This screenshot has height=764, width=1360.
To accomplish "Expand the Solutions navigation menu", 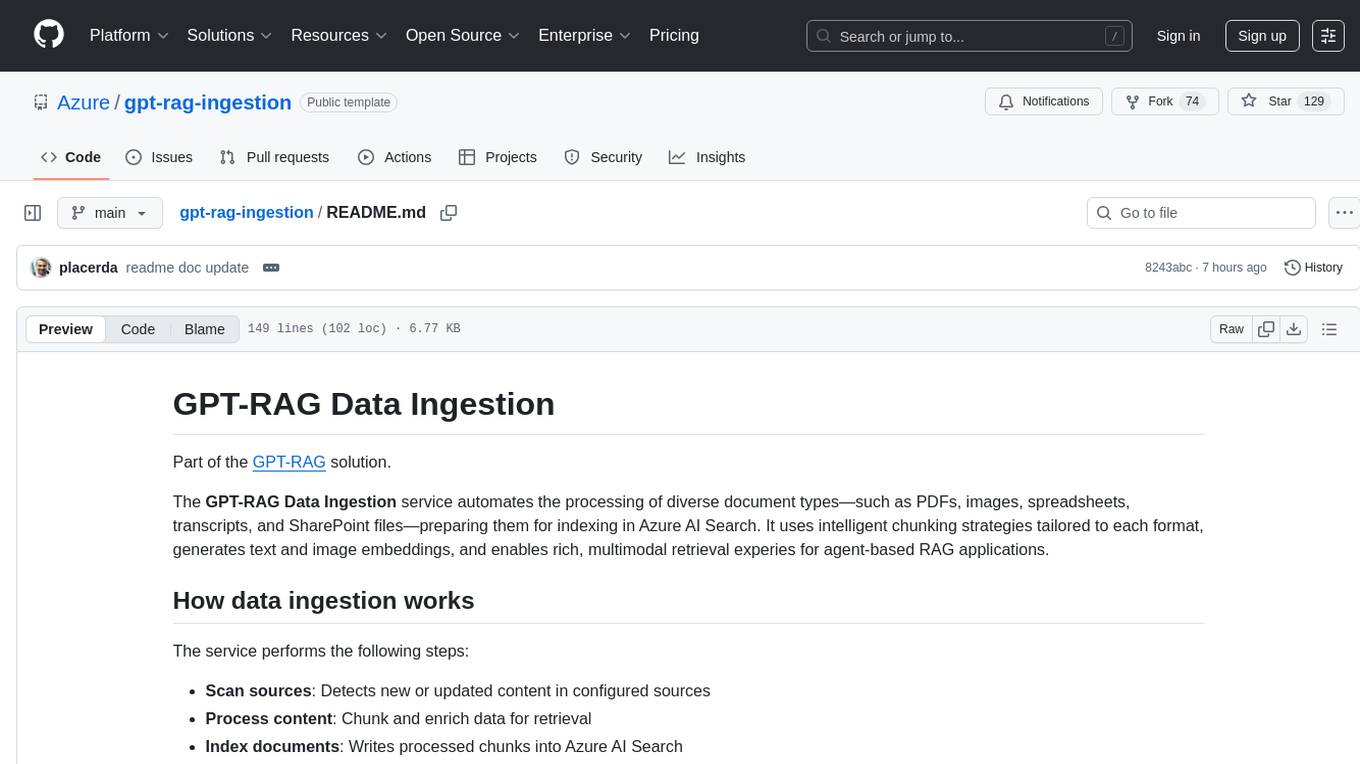I will pyautogui.click(x=230, y=35).
